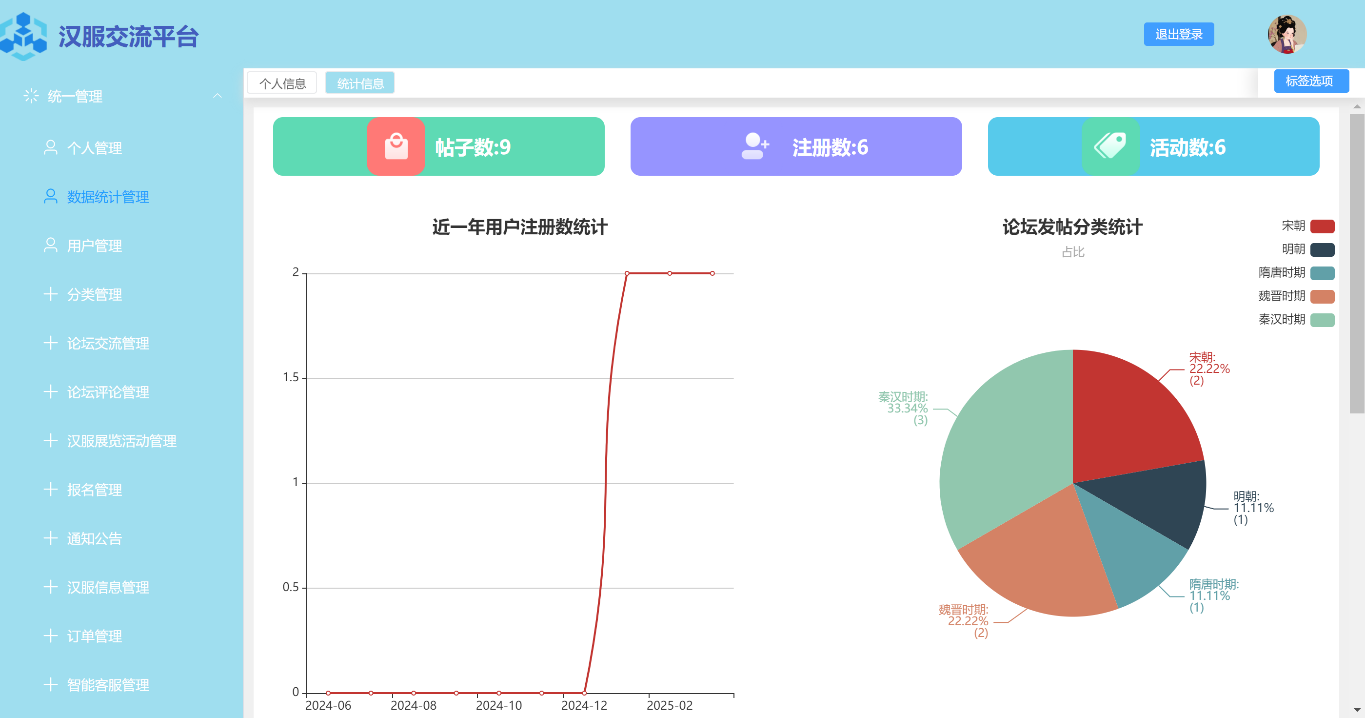The image size is (1365, 718).
Task: Click the vertical scrollbar thumb
Action: coord(1357,264)
